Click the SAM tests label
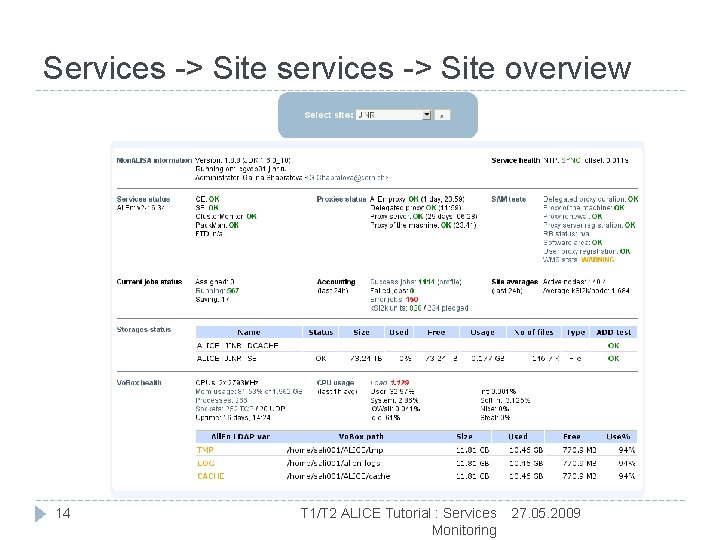This screenshot has height=540, width=720. pyautogui.click(x=509, y=199)
